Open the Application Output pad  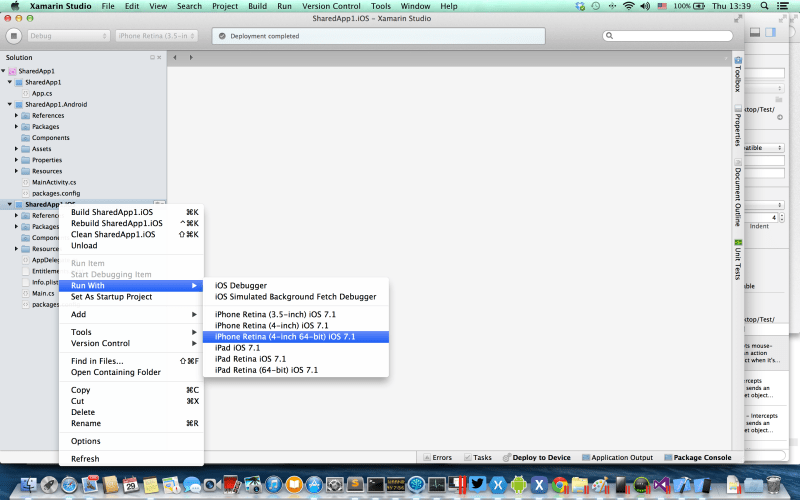coord(617,458)
